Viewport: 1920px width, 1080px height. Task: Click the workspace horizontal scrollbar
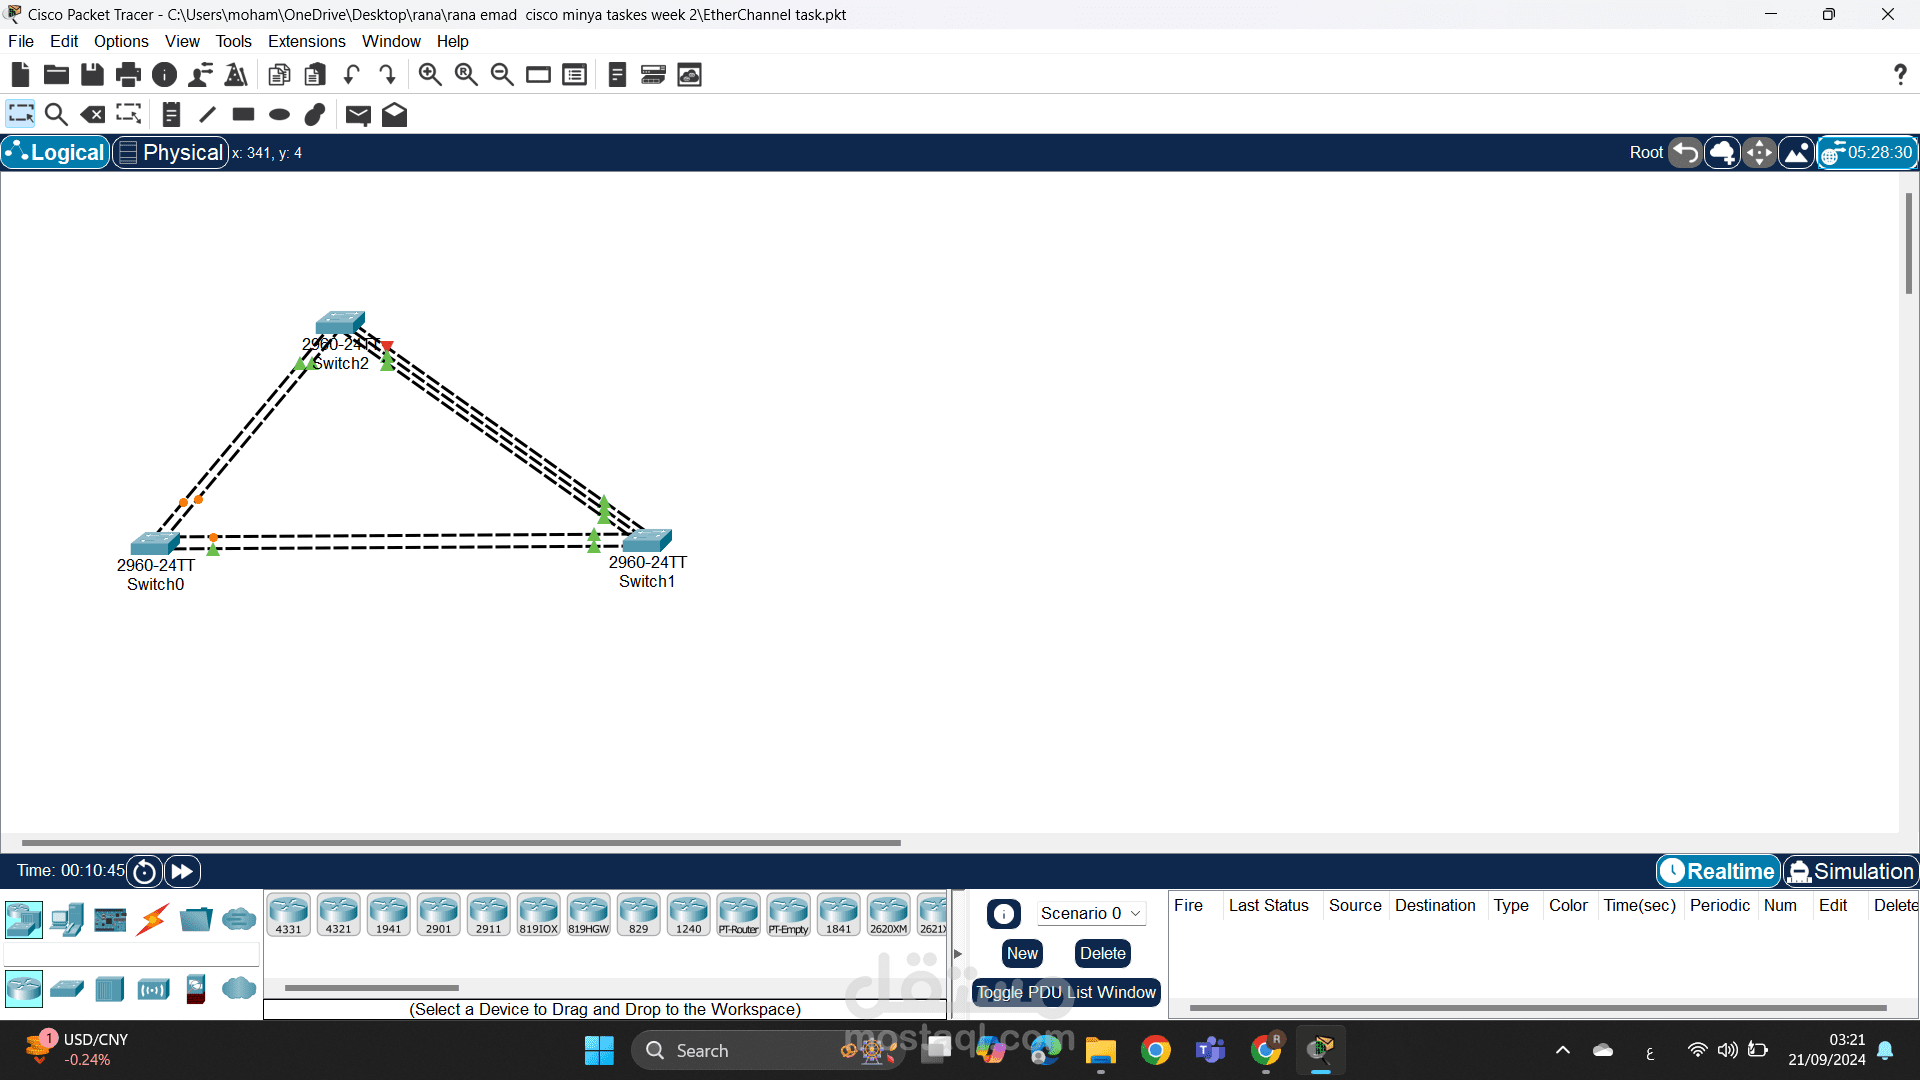460,843
